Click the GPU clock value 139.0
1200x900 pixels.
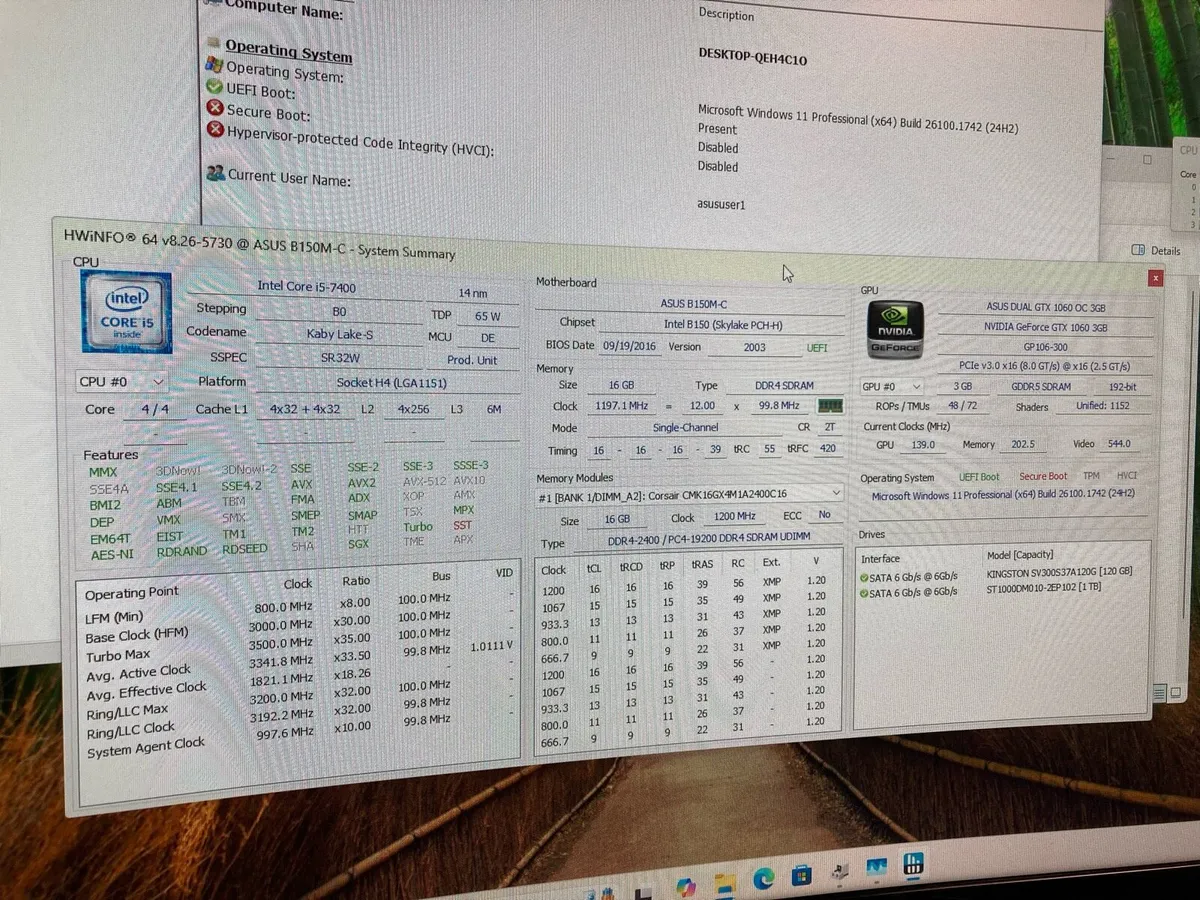923,444
